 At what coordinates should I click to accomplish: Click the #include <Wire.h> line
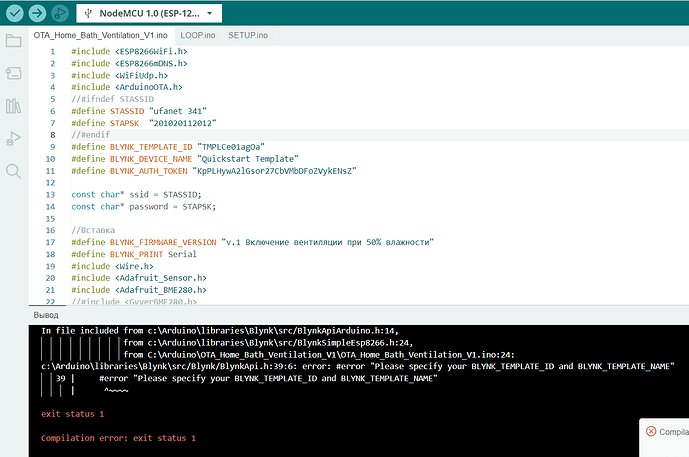(x=112, y=266)
